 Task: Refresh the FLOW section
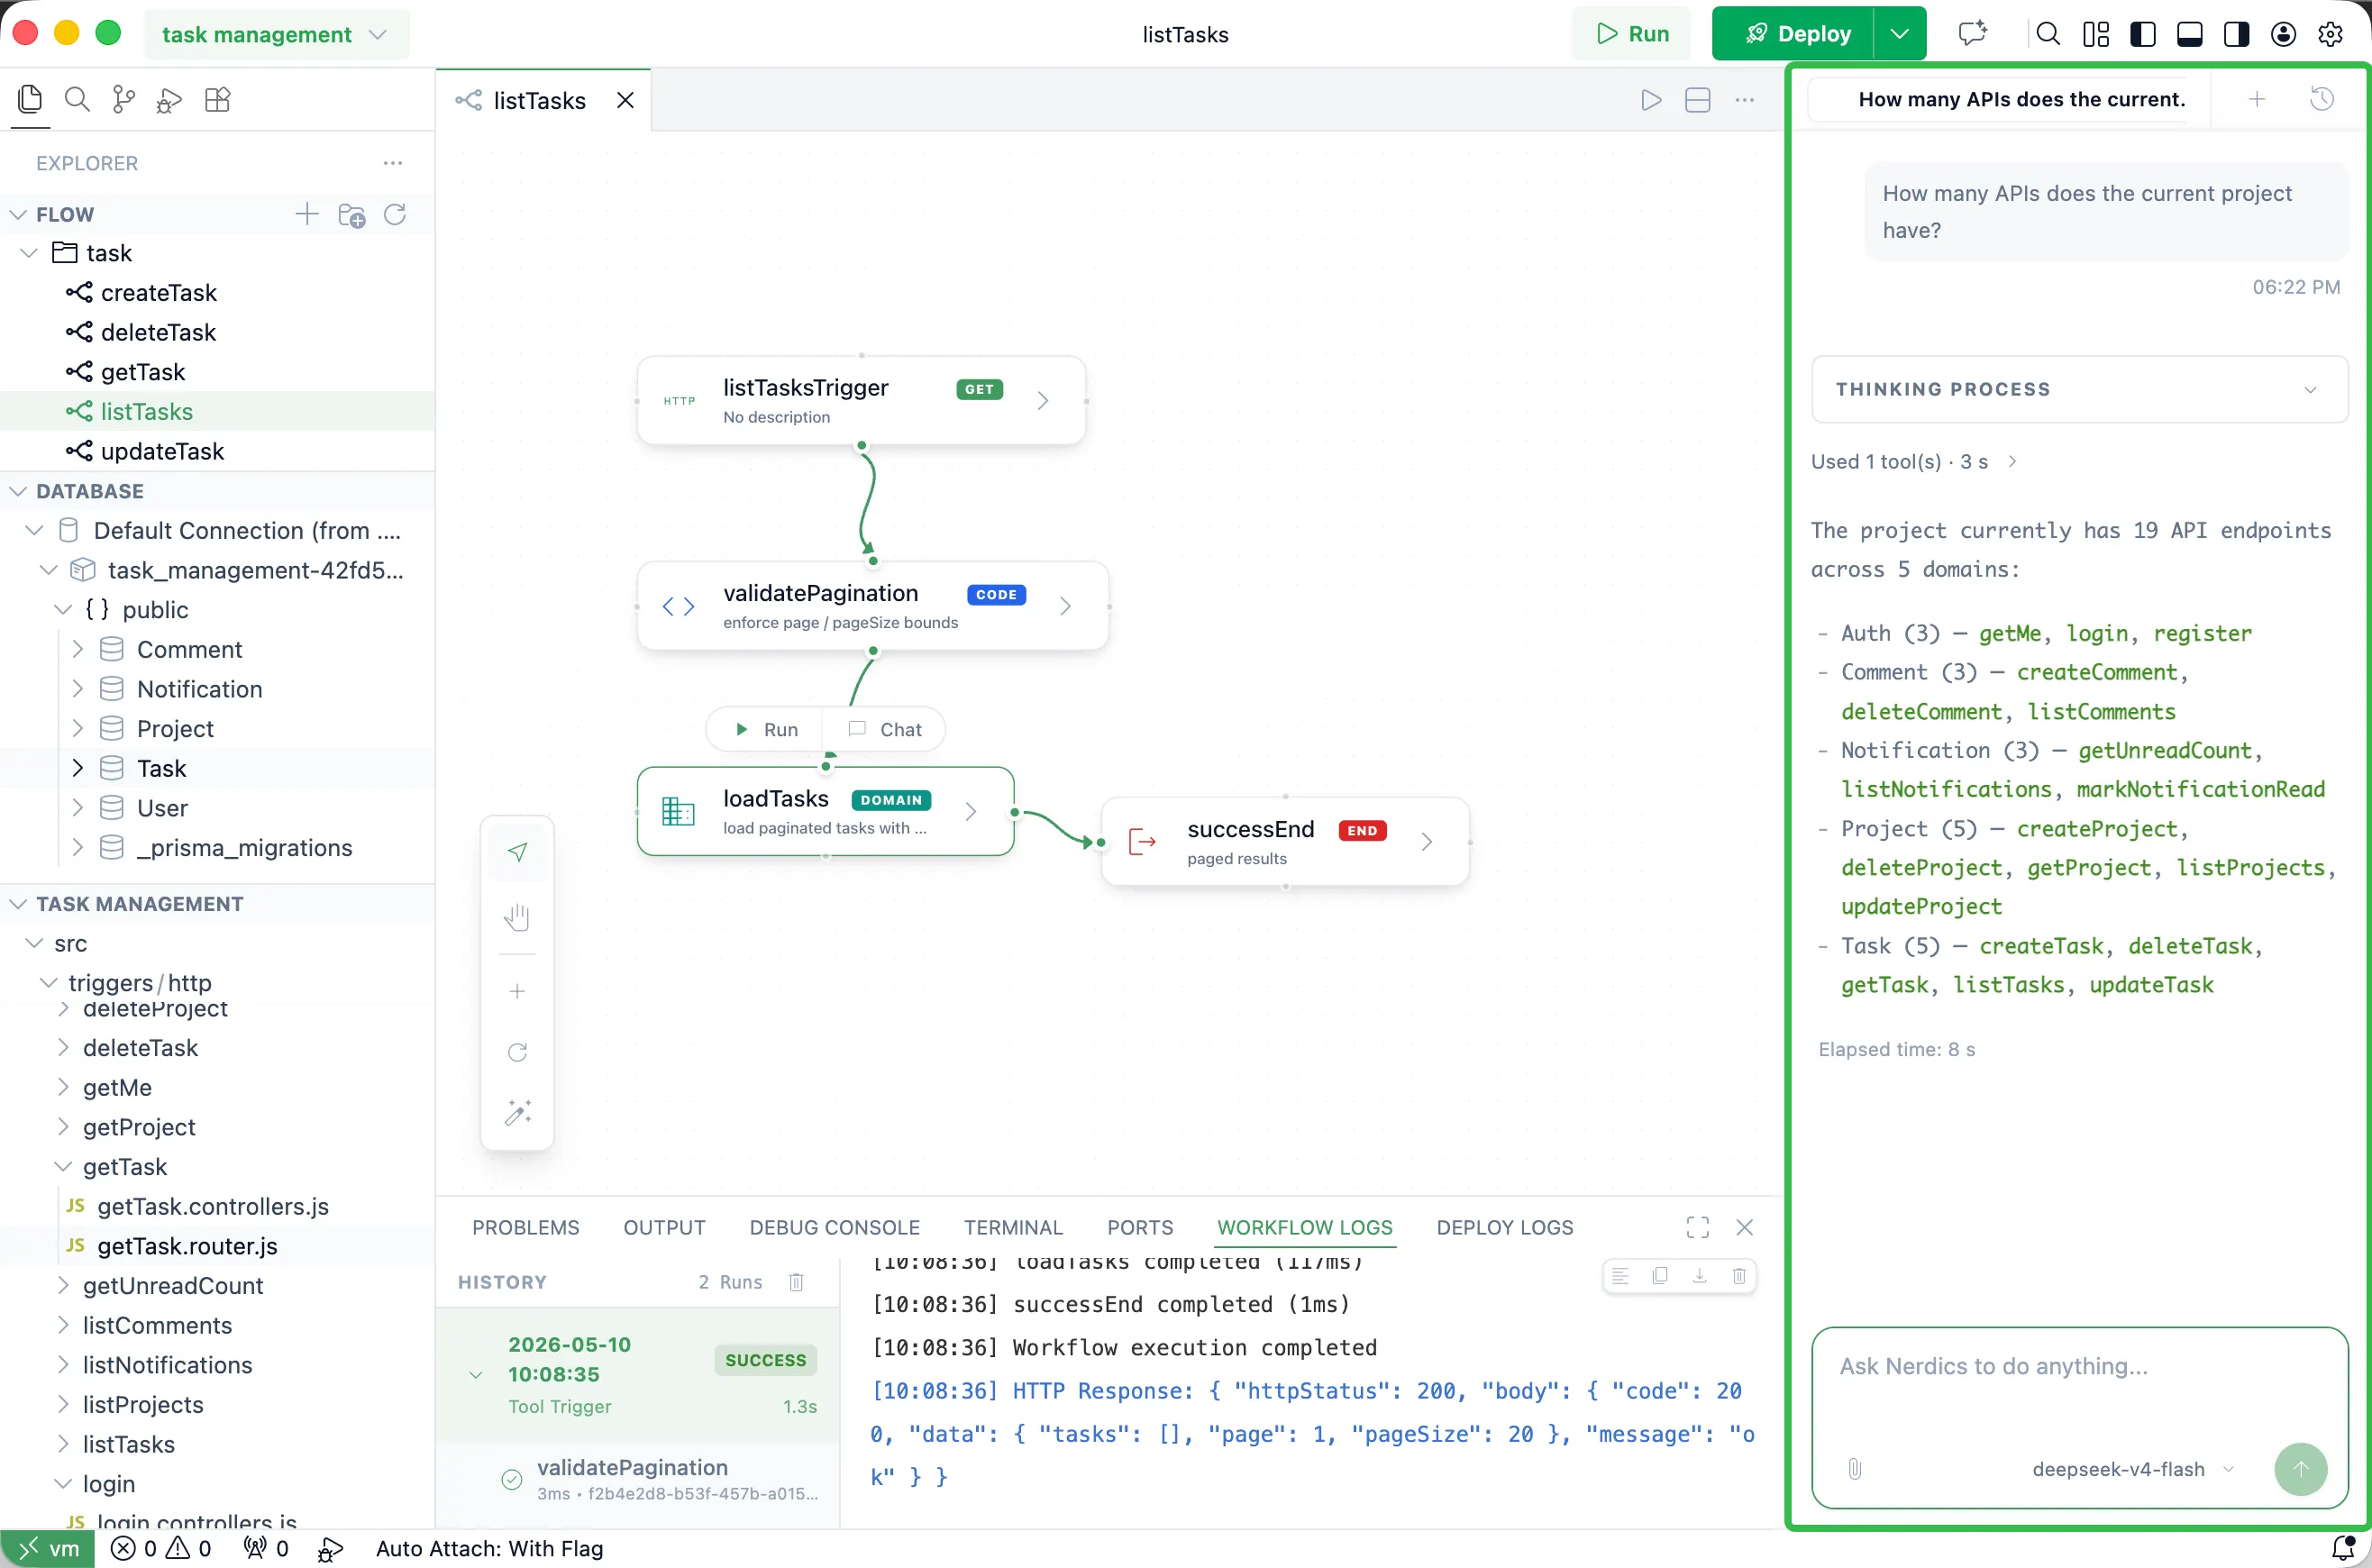(x=395, y=214)
